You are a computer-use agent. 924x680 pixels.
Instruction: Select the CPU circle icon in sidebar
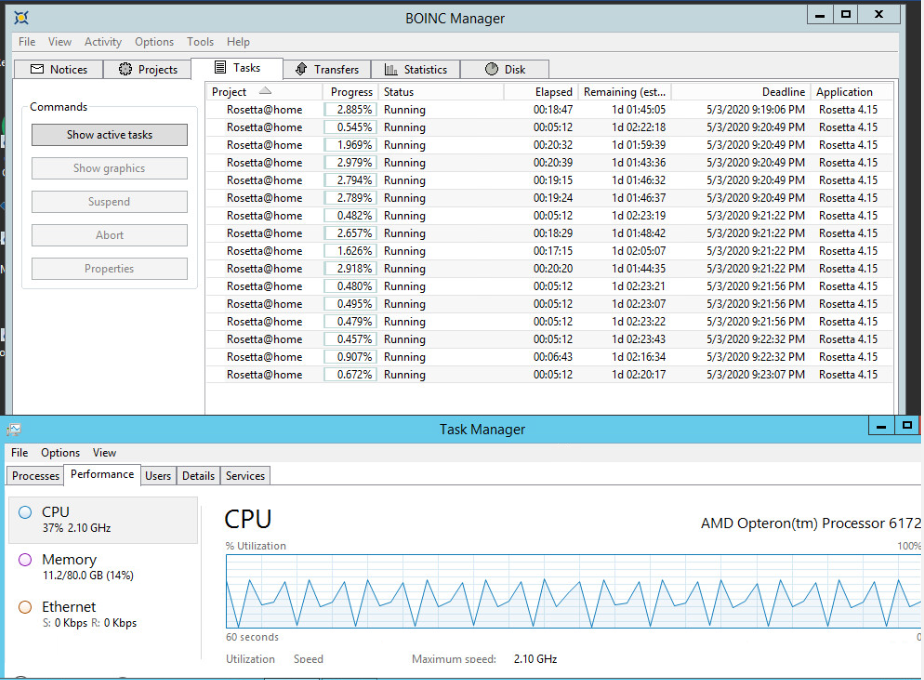point(25,513)
